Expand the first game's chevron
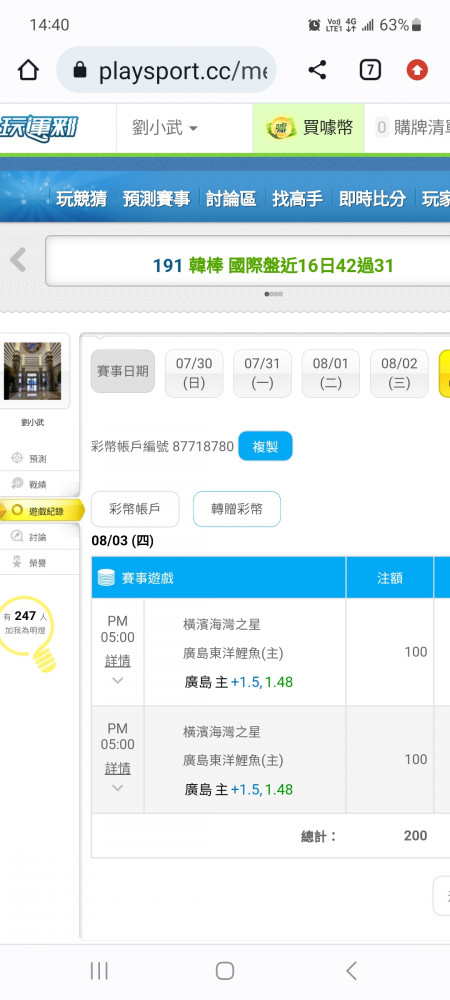Screen dimensions: 450x1000 117,680
